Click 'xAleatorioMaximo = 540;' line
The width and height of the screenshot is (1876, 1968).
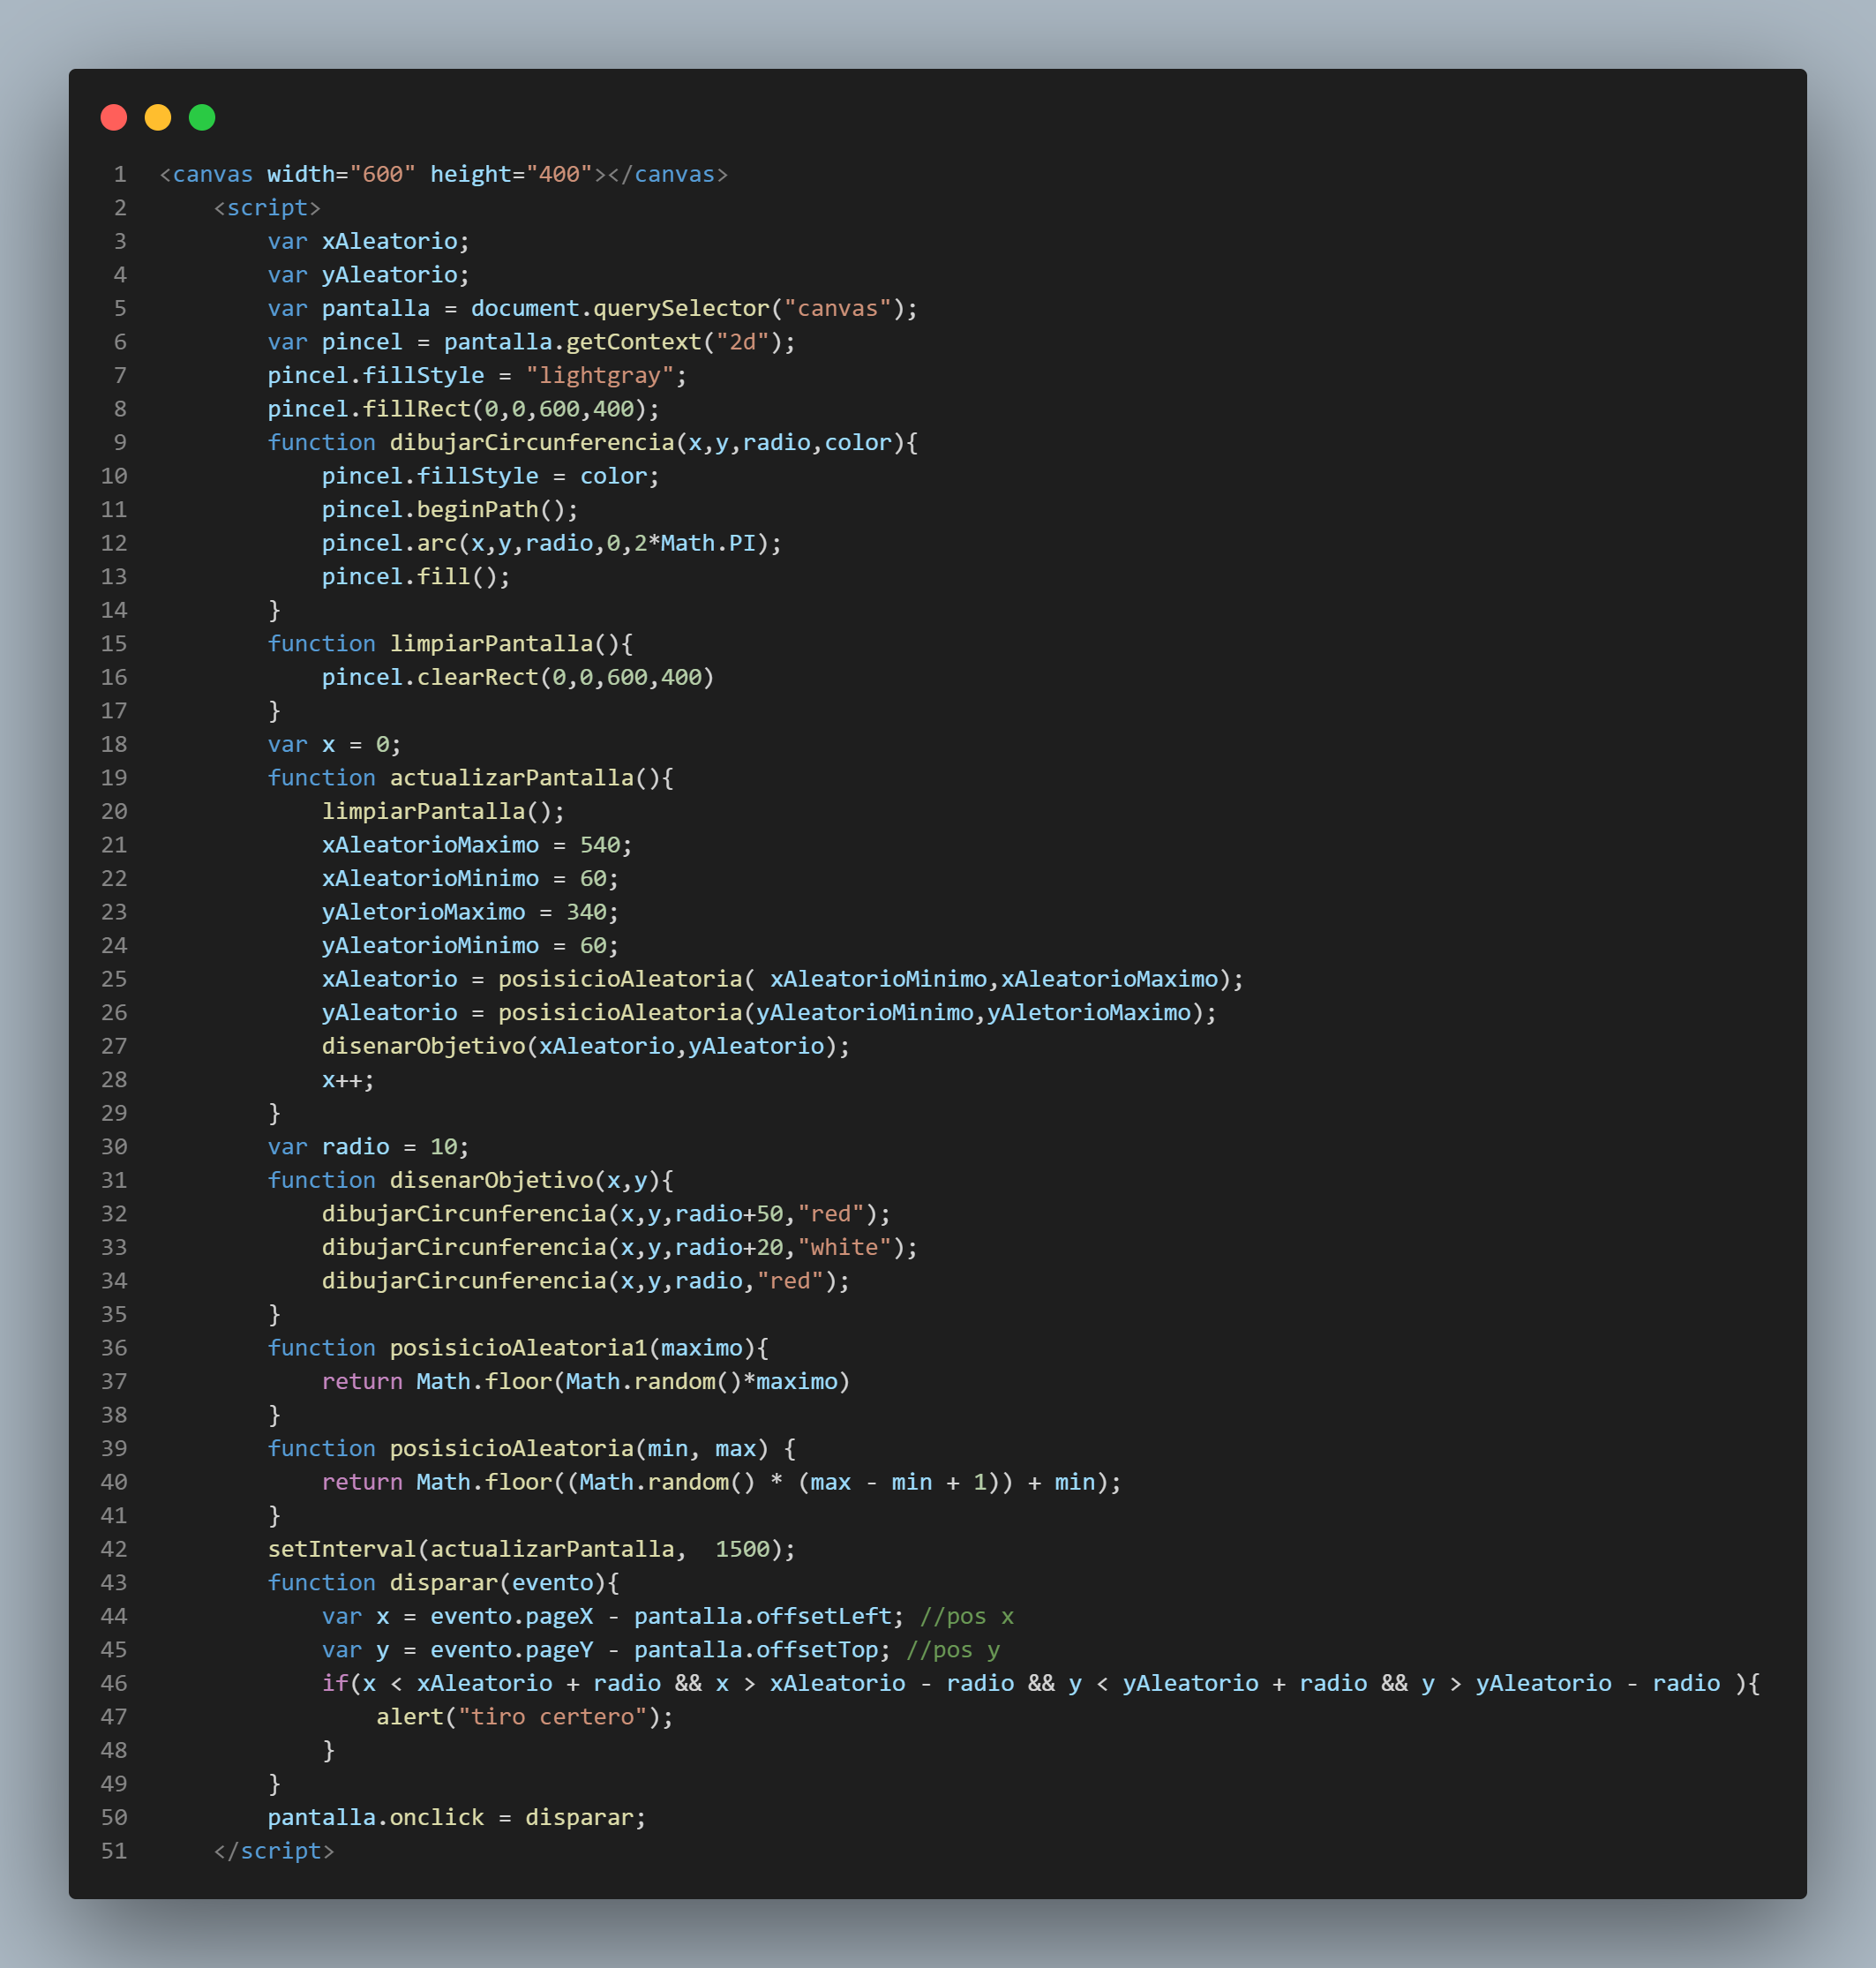tap(477, 845)
